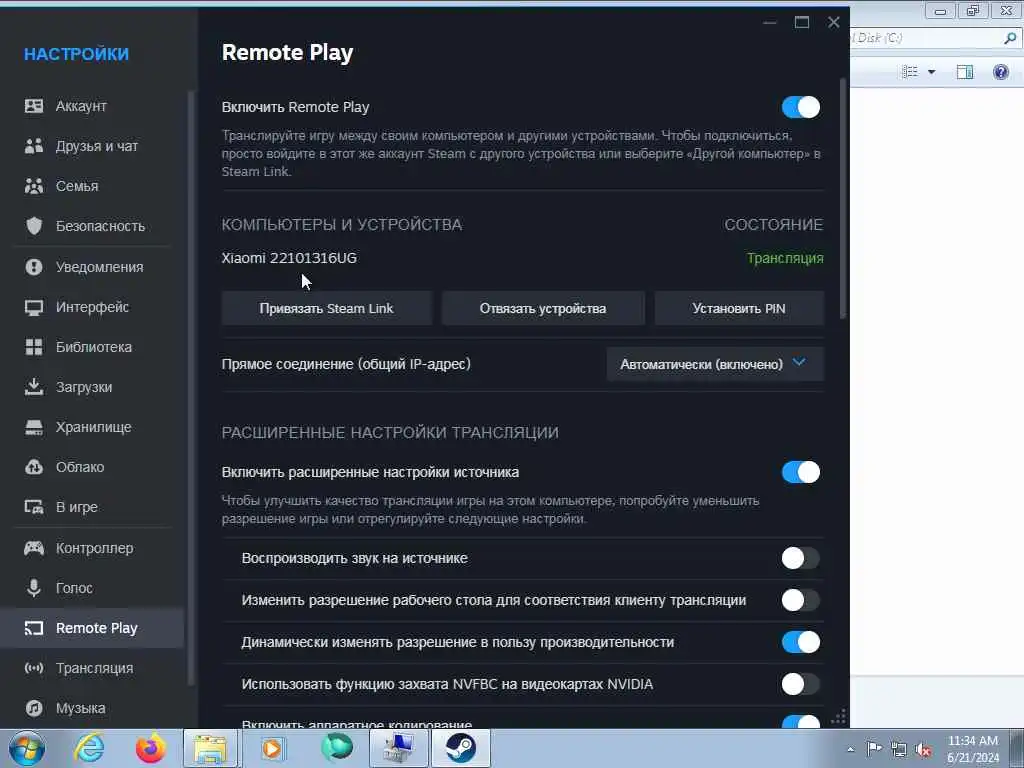Go to Library settings section
Screen dimensions: 1024x768
[93, 347]
